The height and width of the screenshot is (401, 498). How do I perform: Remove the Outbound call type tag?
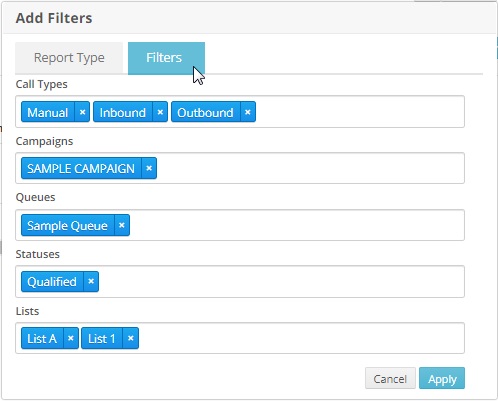click(x=248, y=112)
